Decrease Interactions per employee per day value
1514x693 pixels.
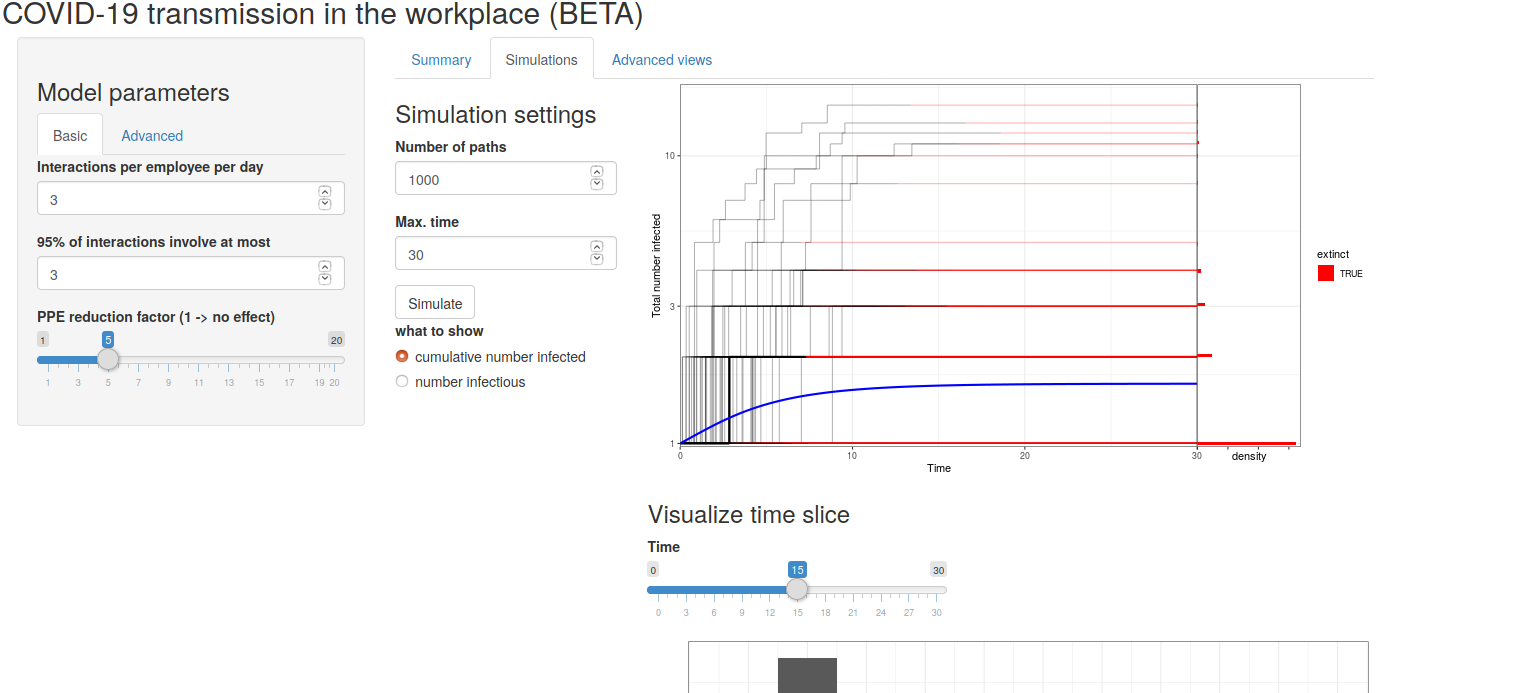[324, 204]
